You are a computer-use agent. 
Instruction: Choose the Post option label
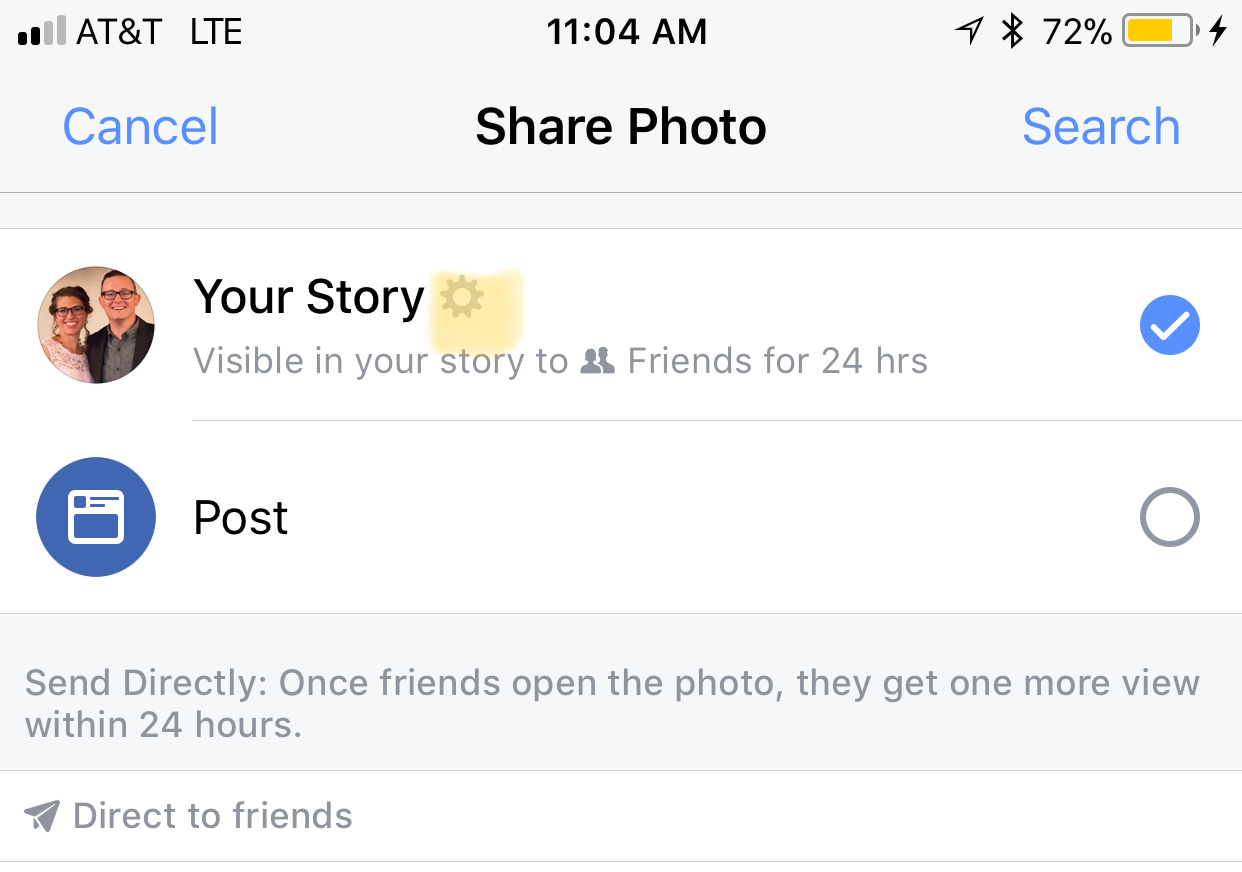point(241,518)
